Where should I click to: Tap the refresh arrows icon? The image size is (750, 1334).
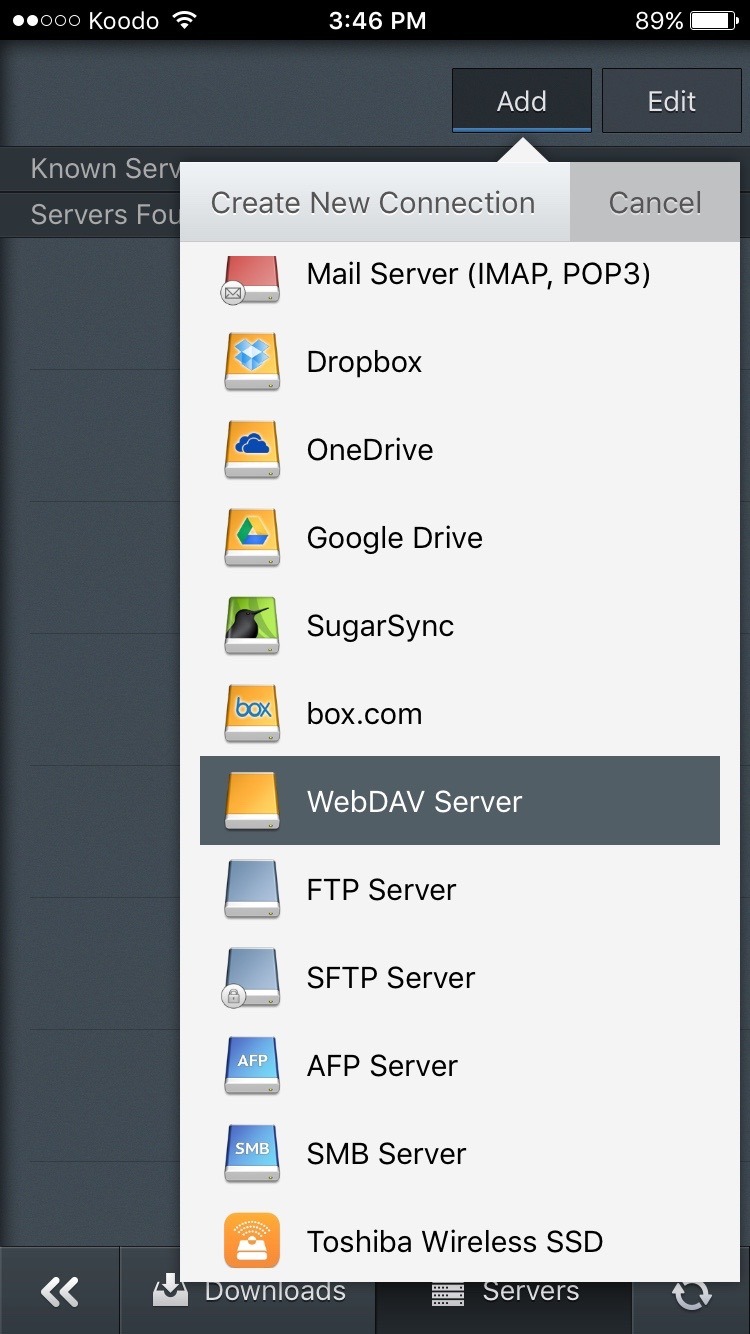(x=691, y=1292)
